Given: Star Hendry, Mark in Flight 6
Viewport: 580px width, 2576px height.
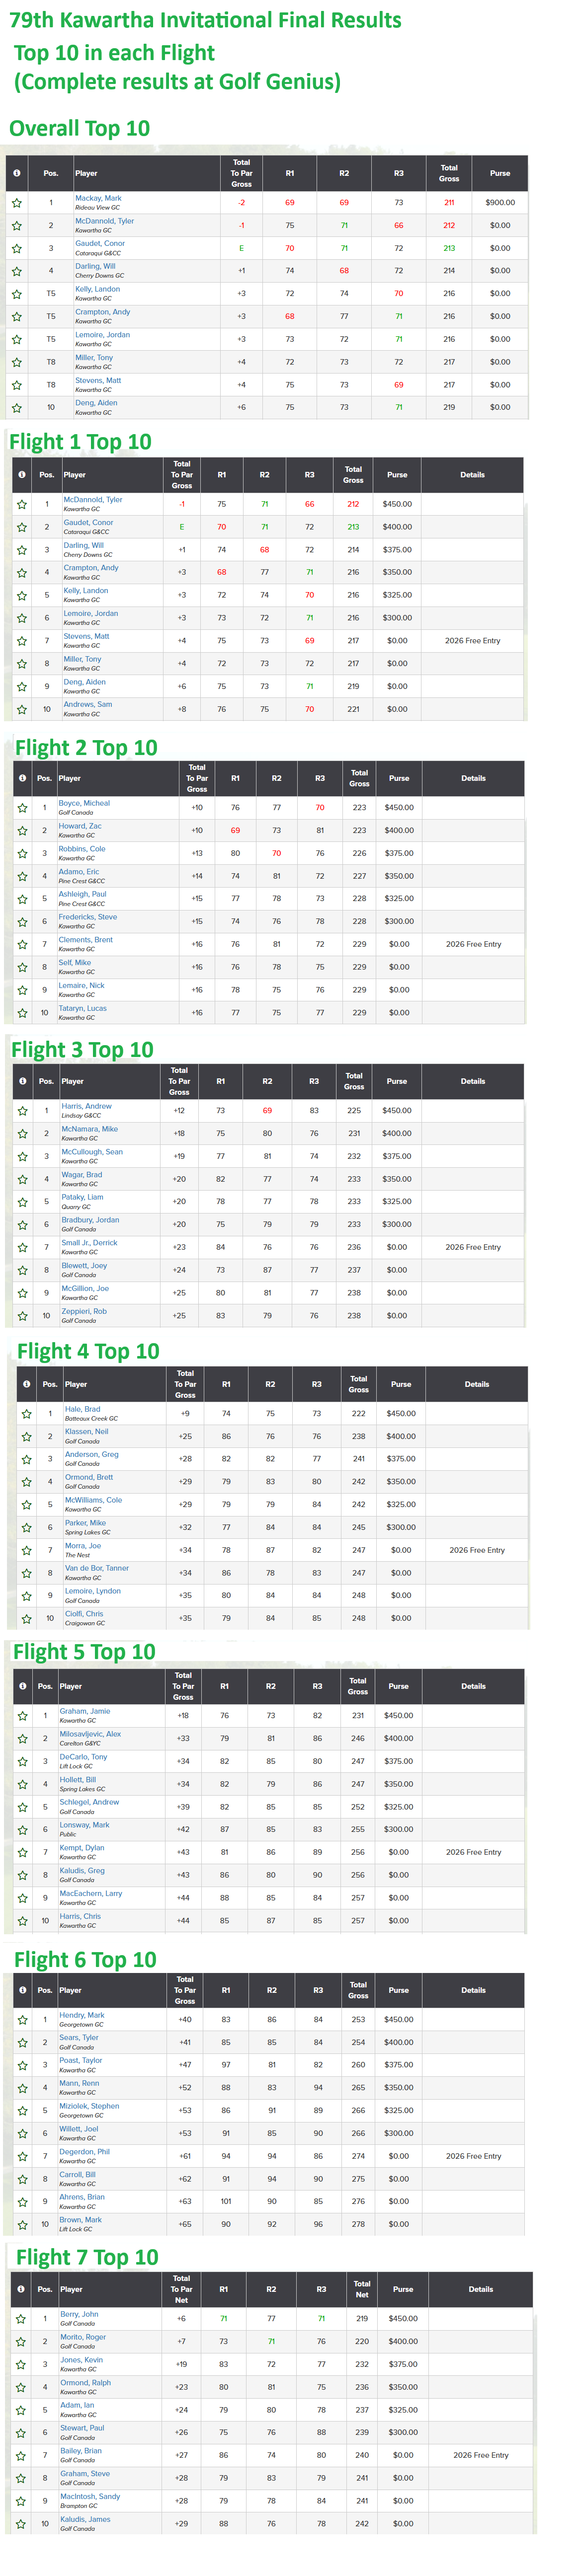Looking at the screenshot, I should (x=22, y=2020).
